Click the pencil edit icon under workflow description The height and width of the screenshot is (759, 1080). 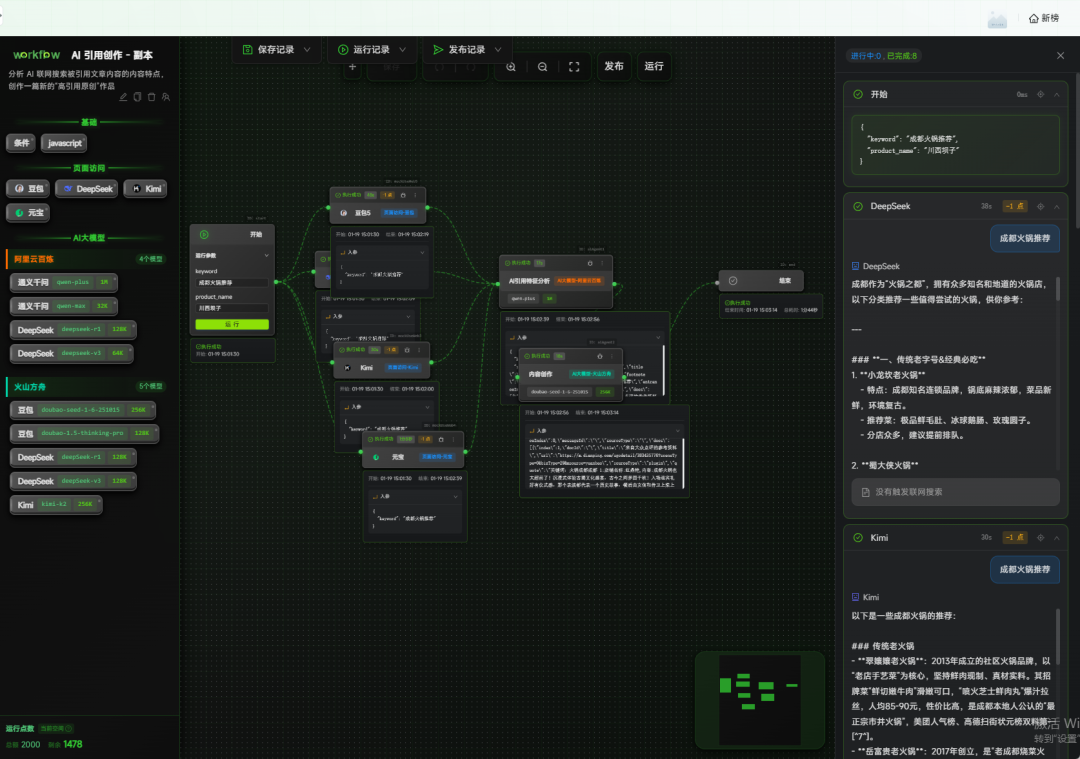(x=124, y=97)
